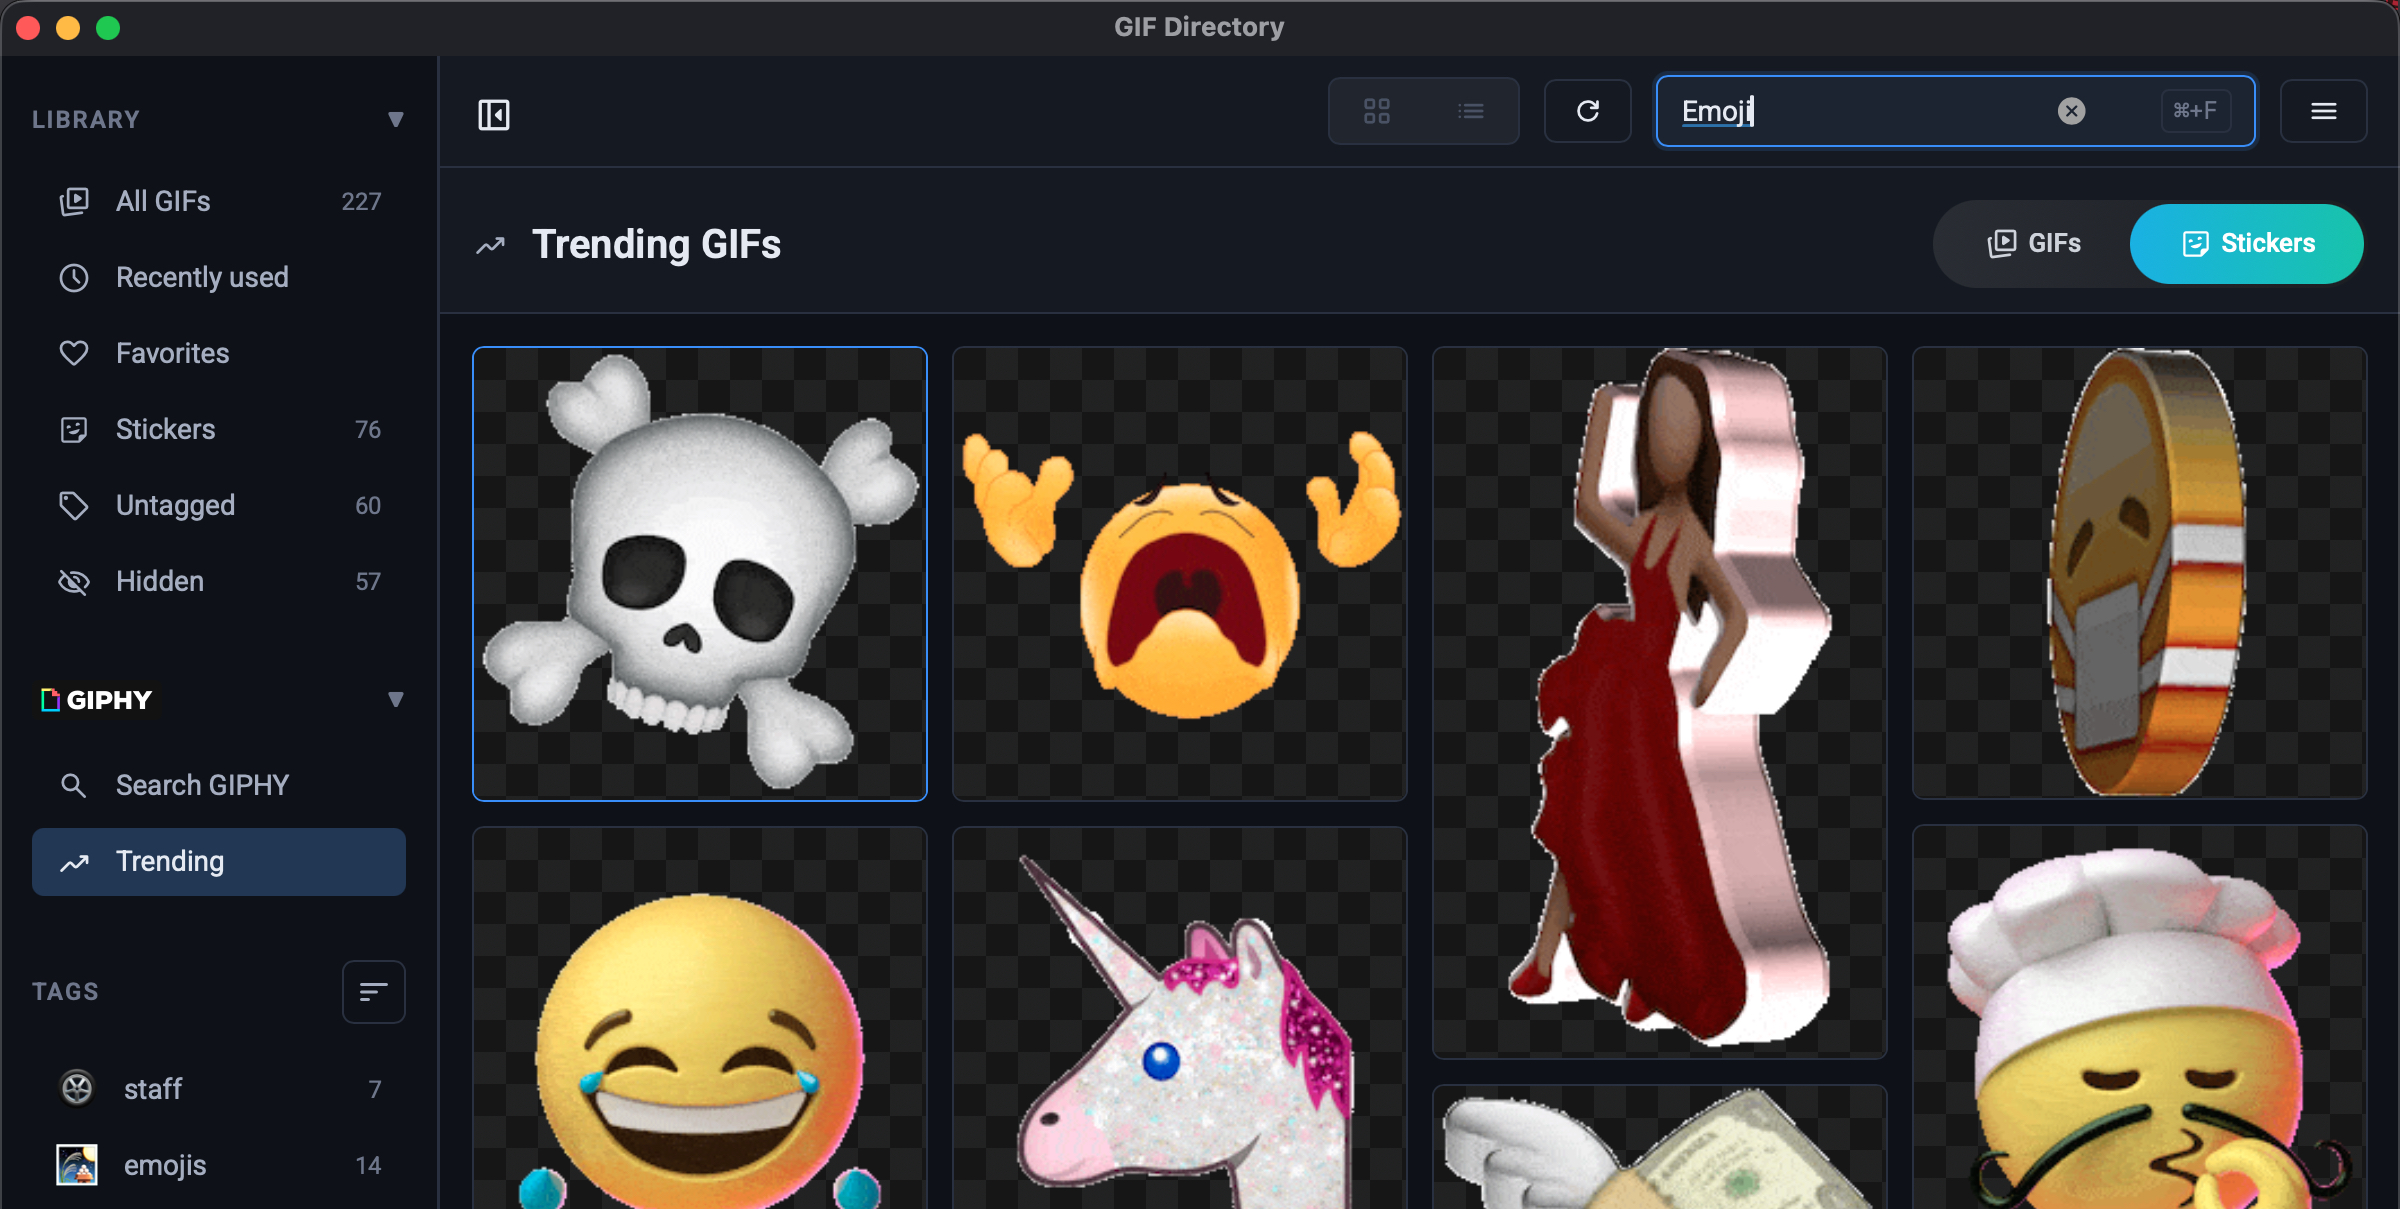Show GIFs instead of stickers
The height and width of the screenshot is (1209, 2400).
[x=2034, y=243]
